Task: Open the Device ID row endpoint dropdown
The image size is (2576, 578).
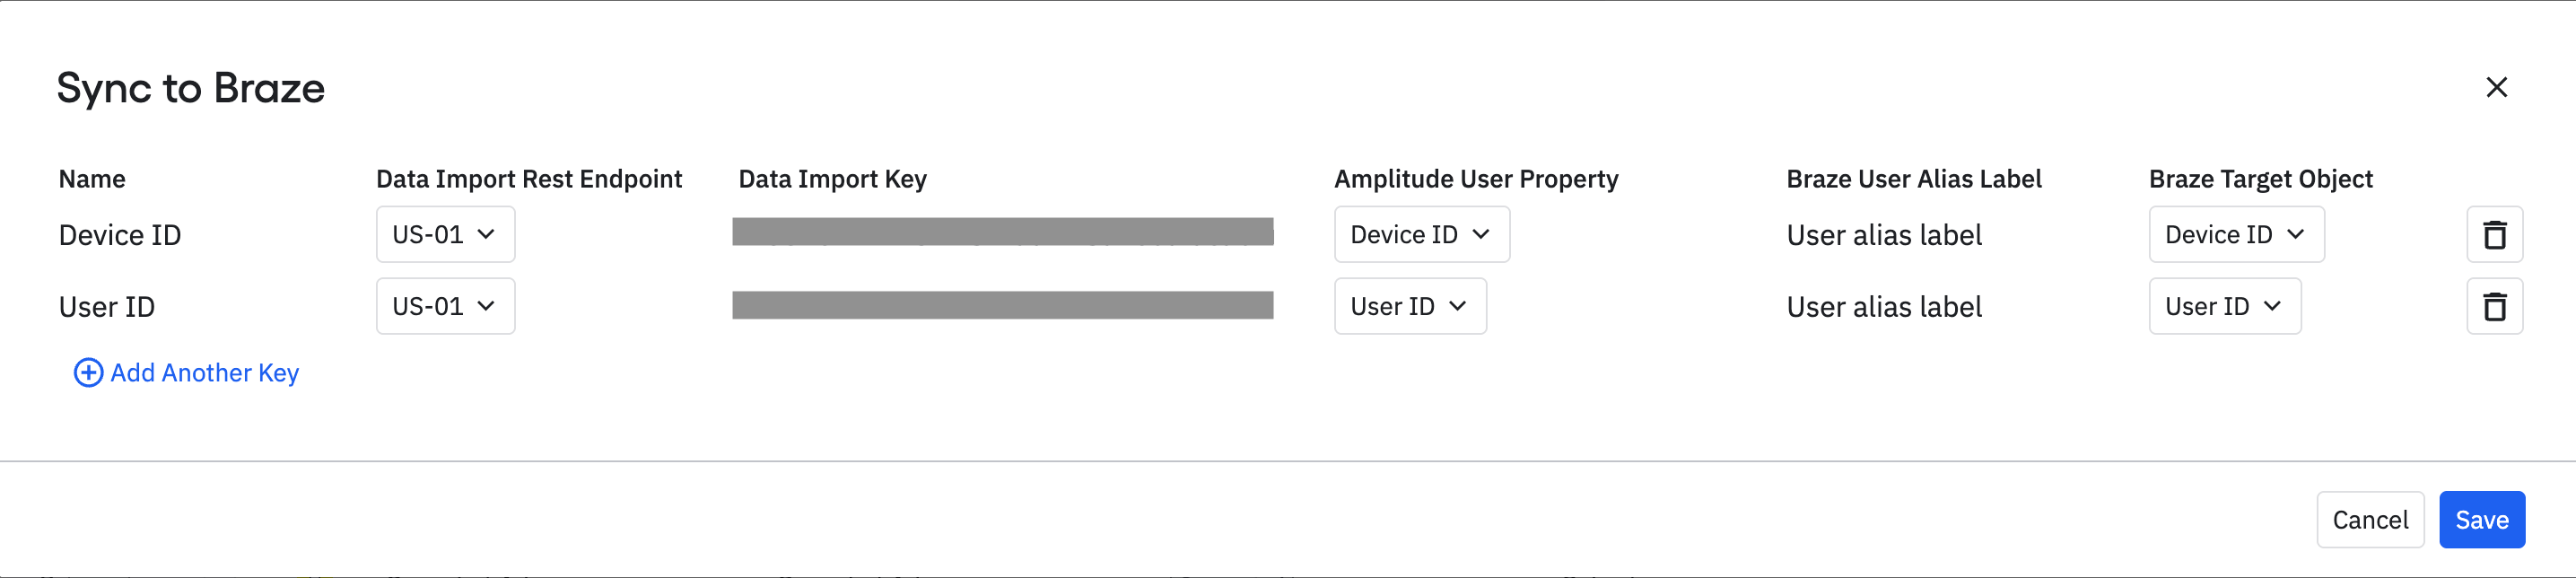Action: (445, 235)
